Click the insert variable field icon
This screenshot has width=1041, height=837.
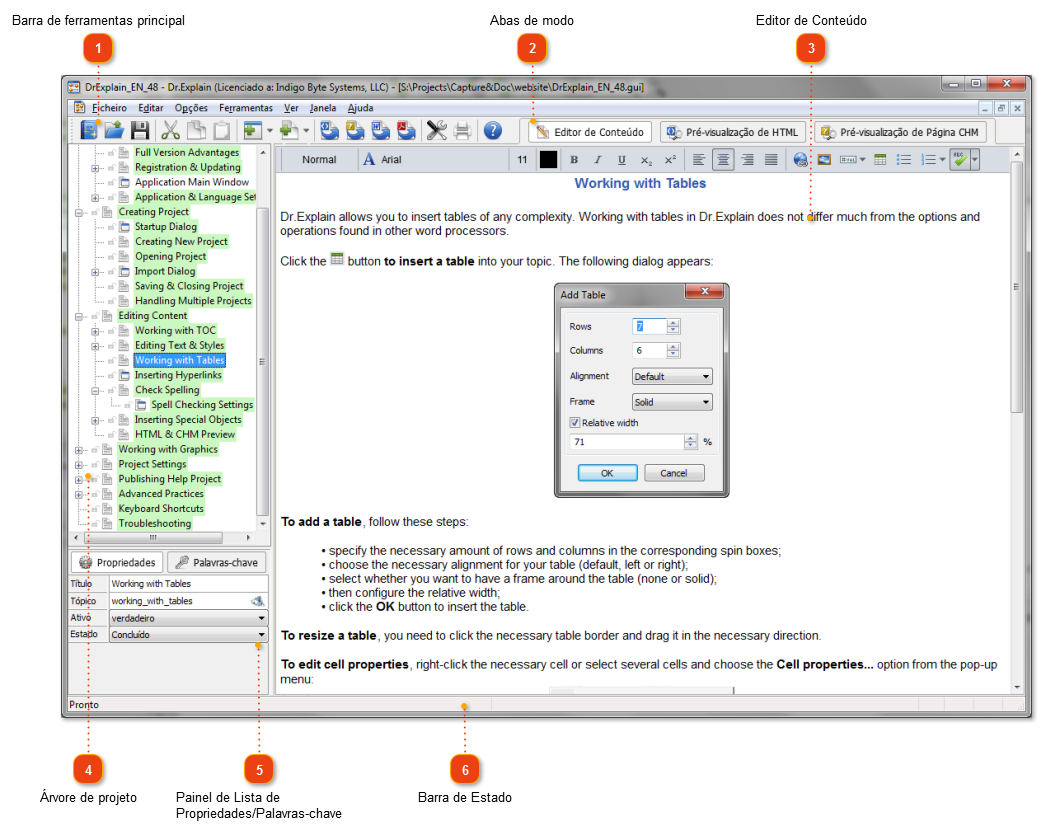pos(848,160)
